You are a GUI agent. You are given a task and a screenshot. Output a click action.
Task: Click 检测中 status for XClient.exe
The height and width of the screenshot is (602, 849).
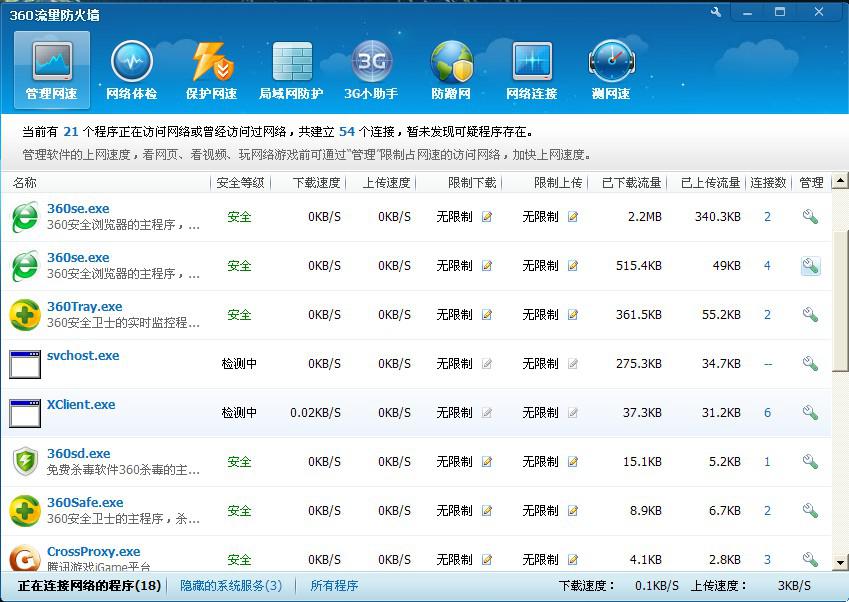(x=239, y=413)
